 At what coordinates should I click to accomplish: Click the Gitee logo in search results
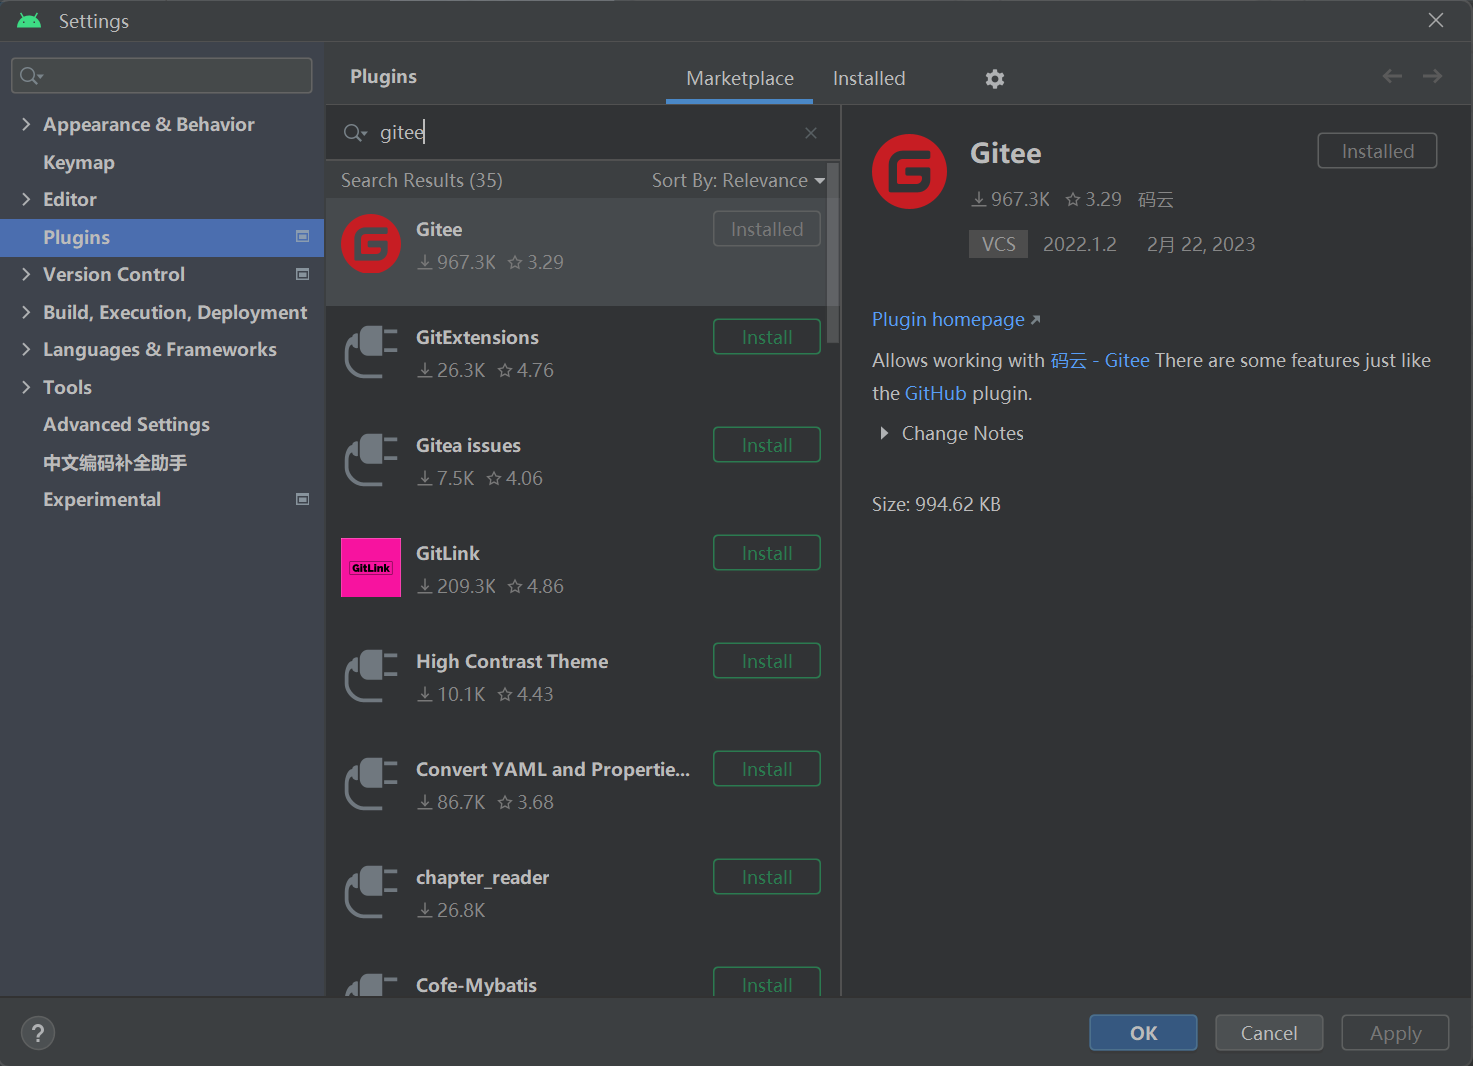point(371,244)
